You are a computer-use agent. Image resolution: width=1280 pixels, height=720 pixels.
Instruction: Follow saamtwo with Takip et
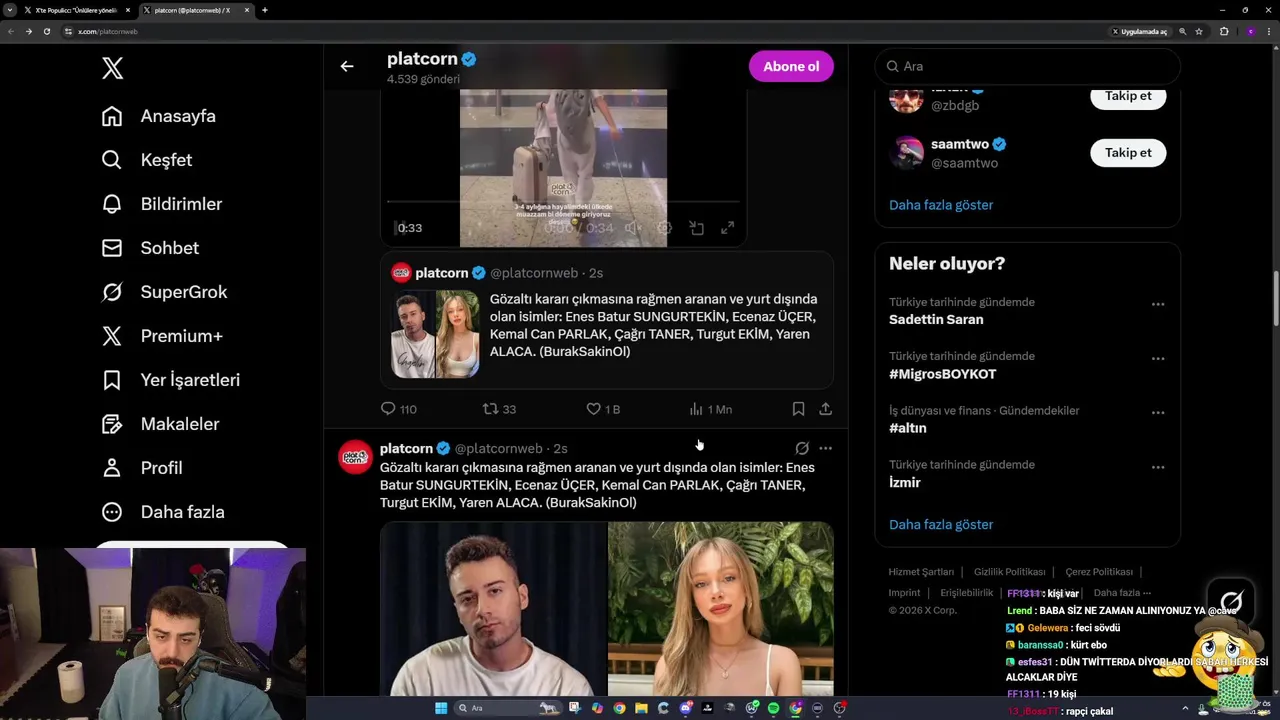point(1128,153)
